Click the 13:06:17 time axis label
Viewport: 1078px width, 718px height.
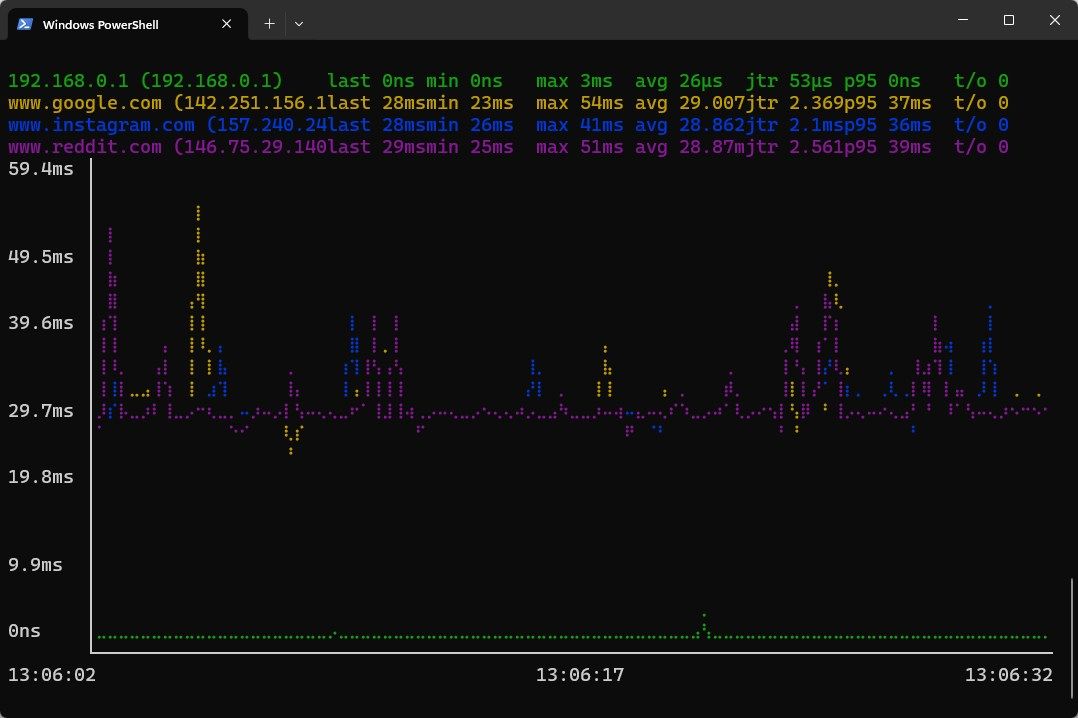pos(580,675)
